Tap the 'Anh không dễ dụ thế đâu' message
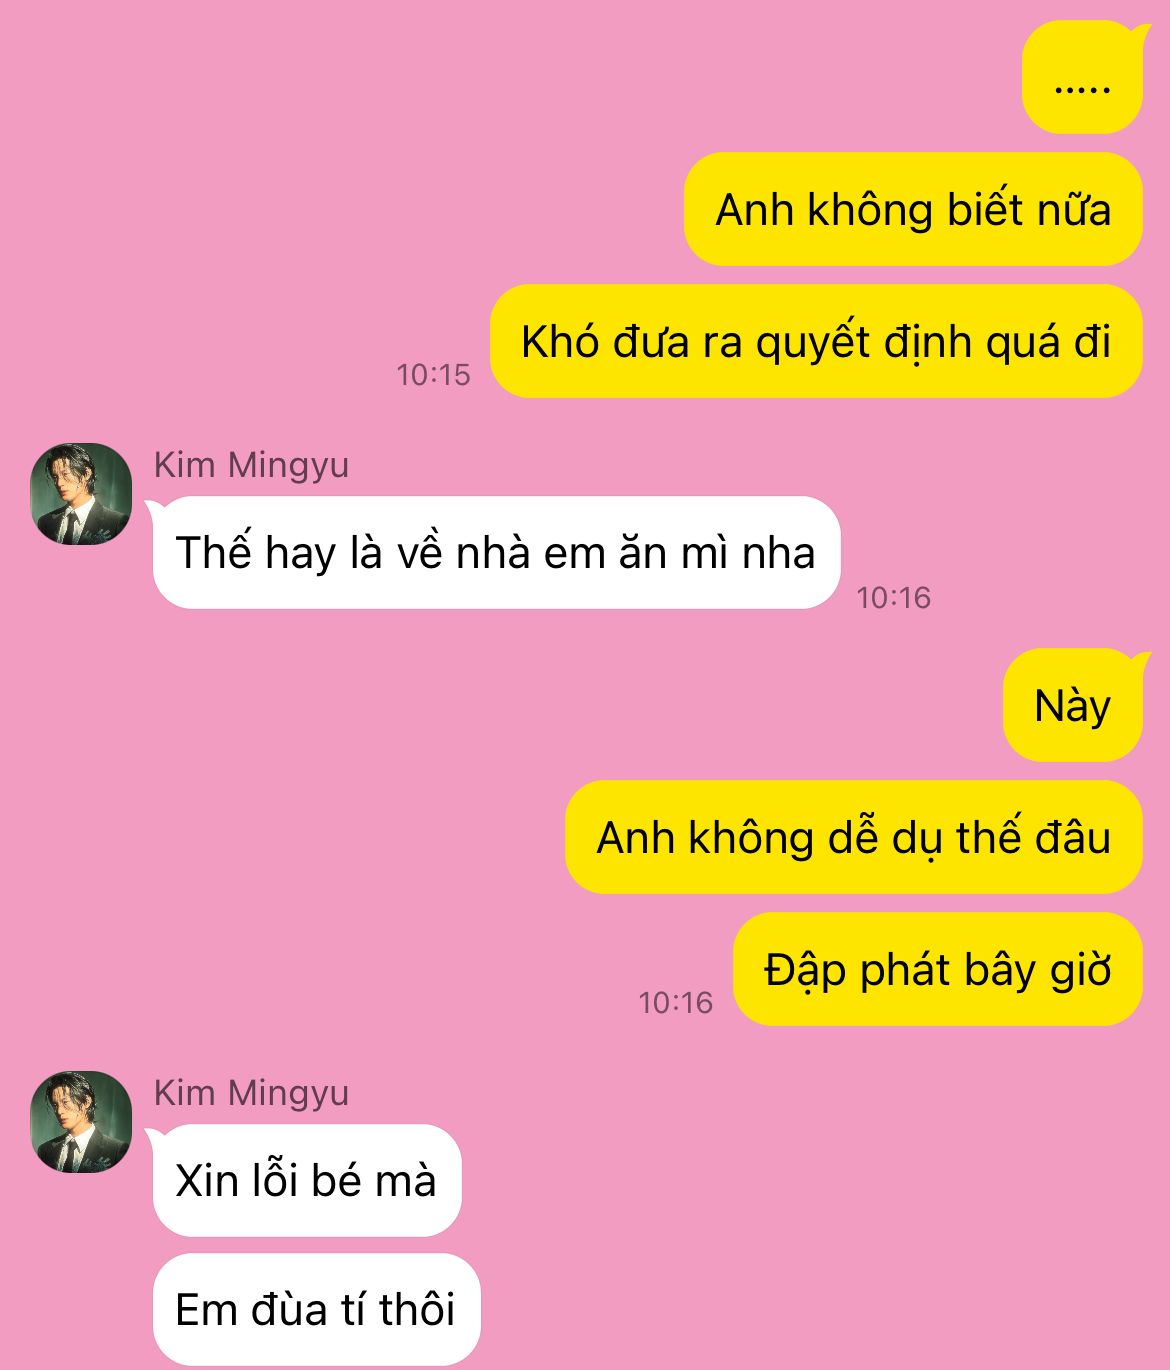This screenshot has height=1370, width=1170. point(854,837)
